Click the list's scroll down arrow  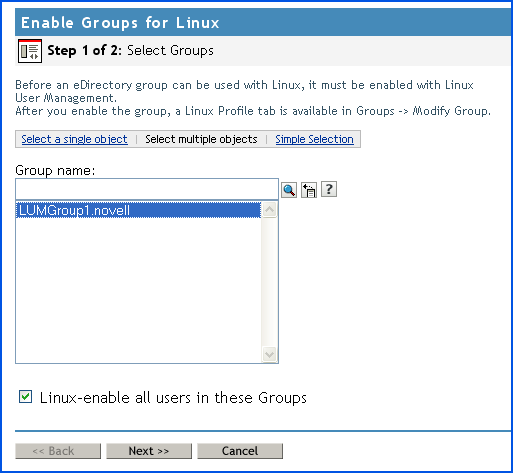click(269, 354)
